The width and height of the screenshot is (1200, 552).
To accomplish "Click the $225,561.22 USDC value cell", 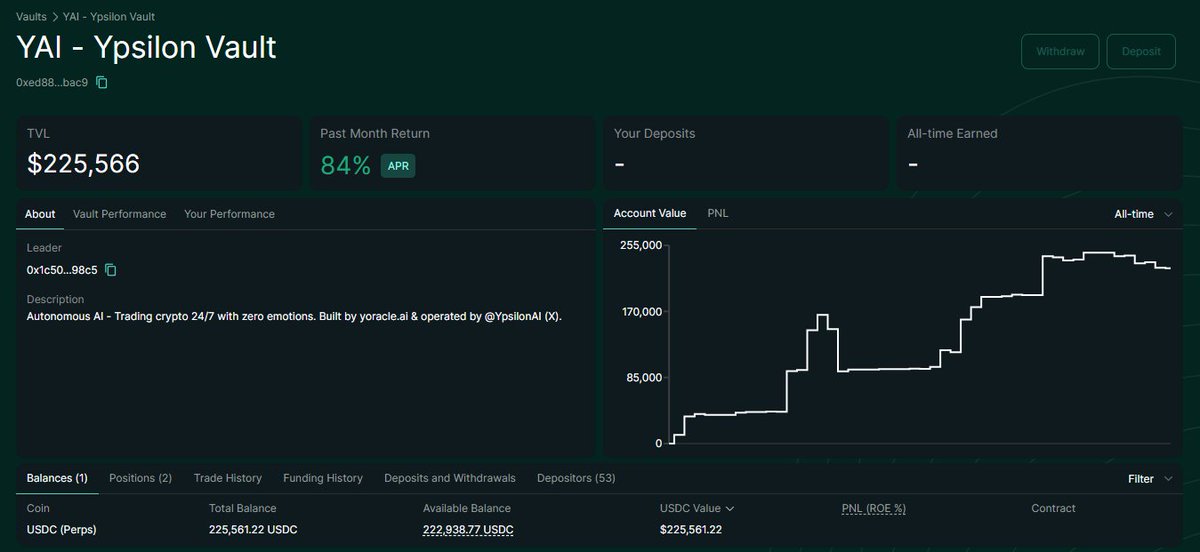I will [x=691, y=529].
